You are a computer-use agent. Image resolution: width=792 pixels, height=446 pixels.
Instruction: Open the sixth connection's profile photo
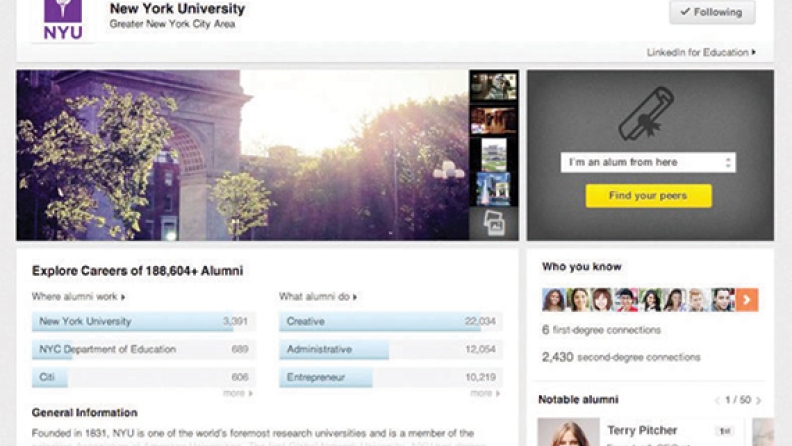point(675,300)
